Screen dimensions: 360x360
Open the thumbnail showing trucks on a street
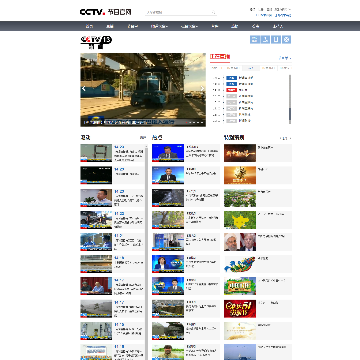[x=96, y=220]
